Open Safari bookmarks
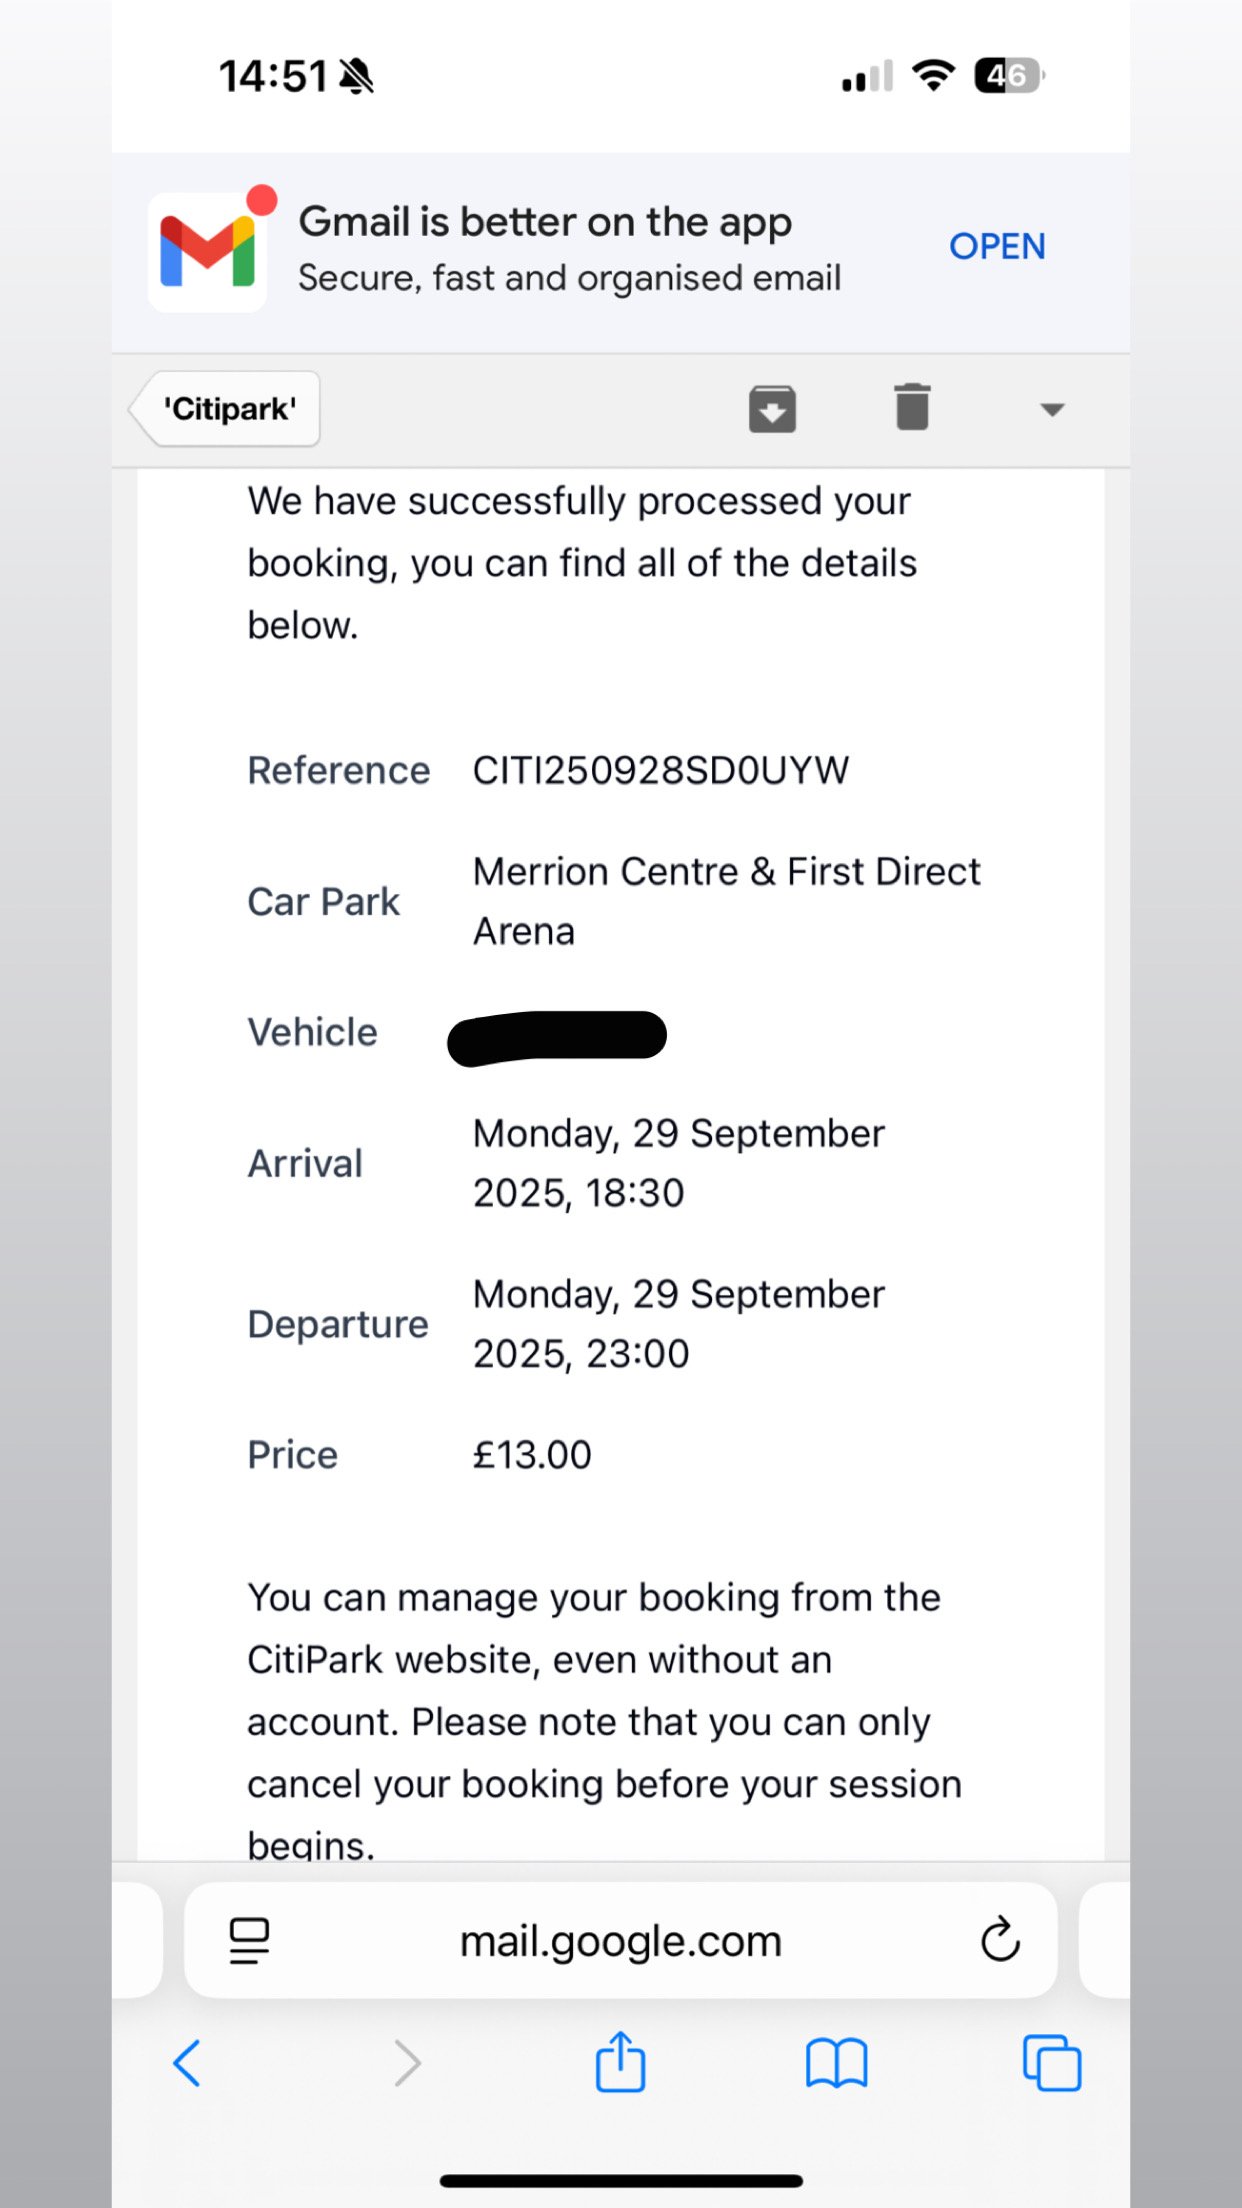Viewport: 1242px width, 2208px height. (x=836, y=2063)
